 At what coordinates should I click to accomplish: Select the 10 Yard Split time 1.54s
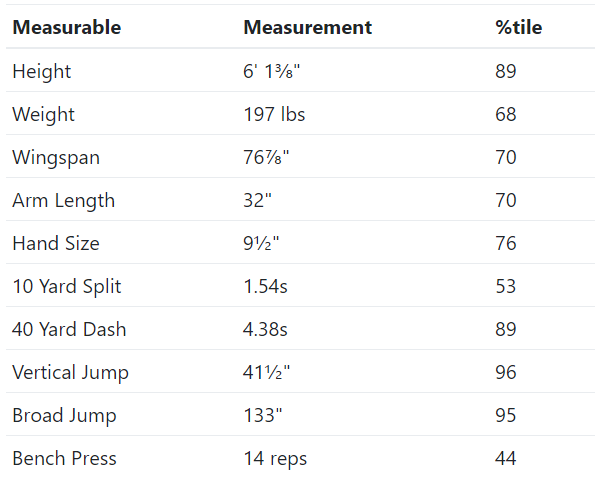coord(265,287)
